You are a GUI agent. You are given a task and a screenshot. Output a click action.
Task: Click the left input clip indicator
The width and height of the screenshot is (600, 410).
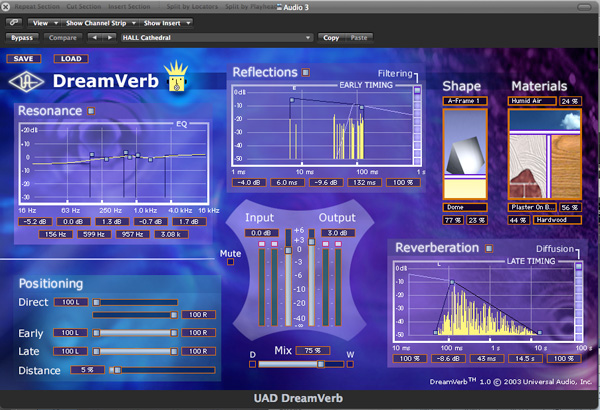261,244
